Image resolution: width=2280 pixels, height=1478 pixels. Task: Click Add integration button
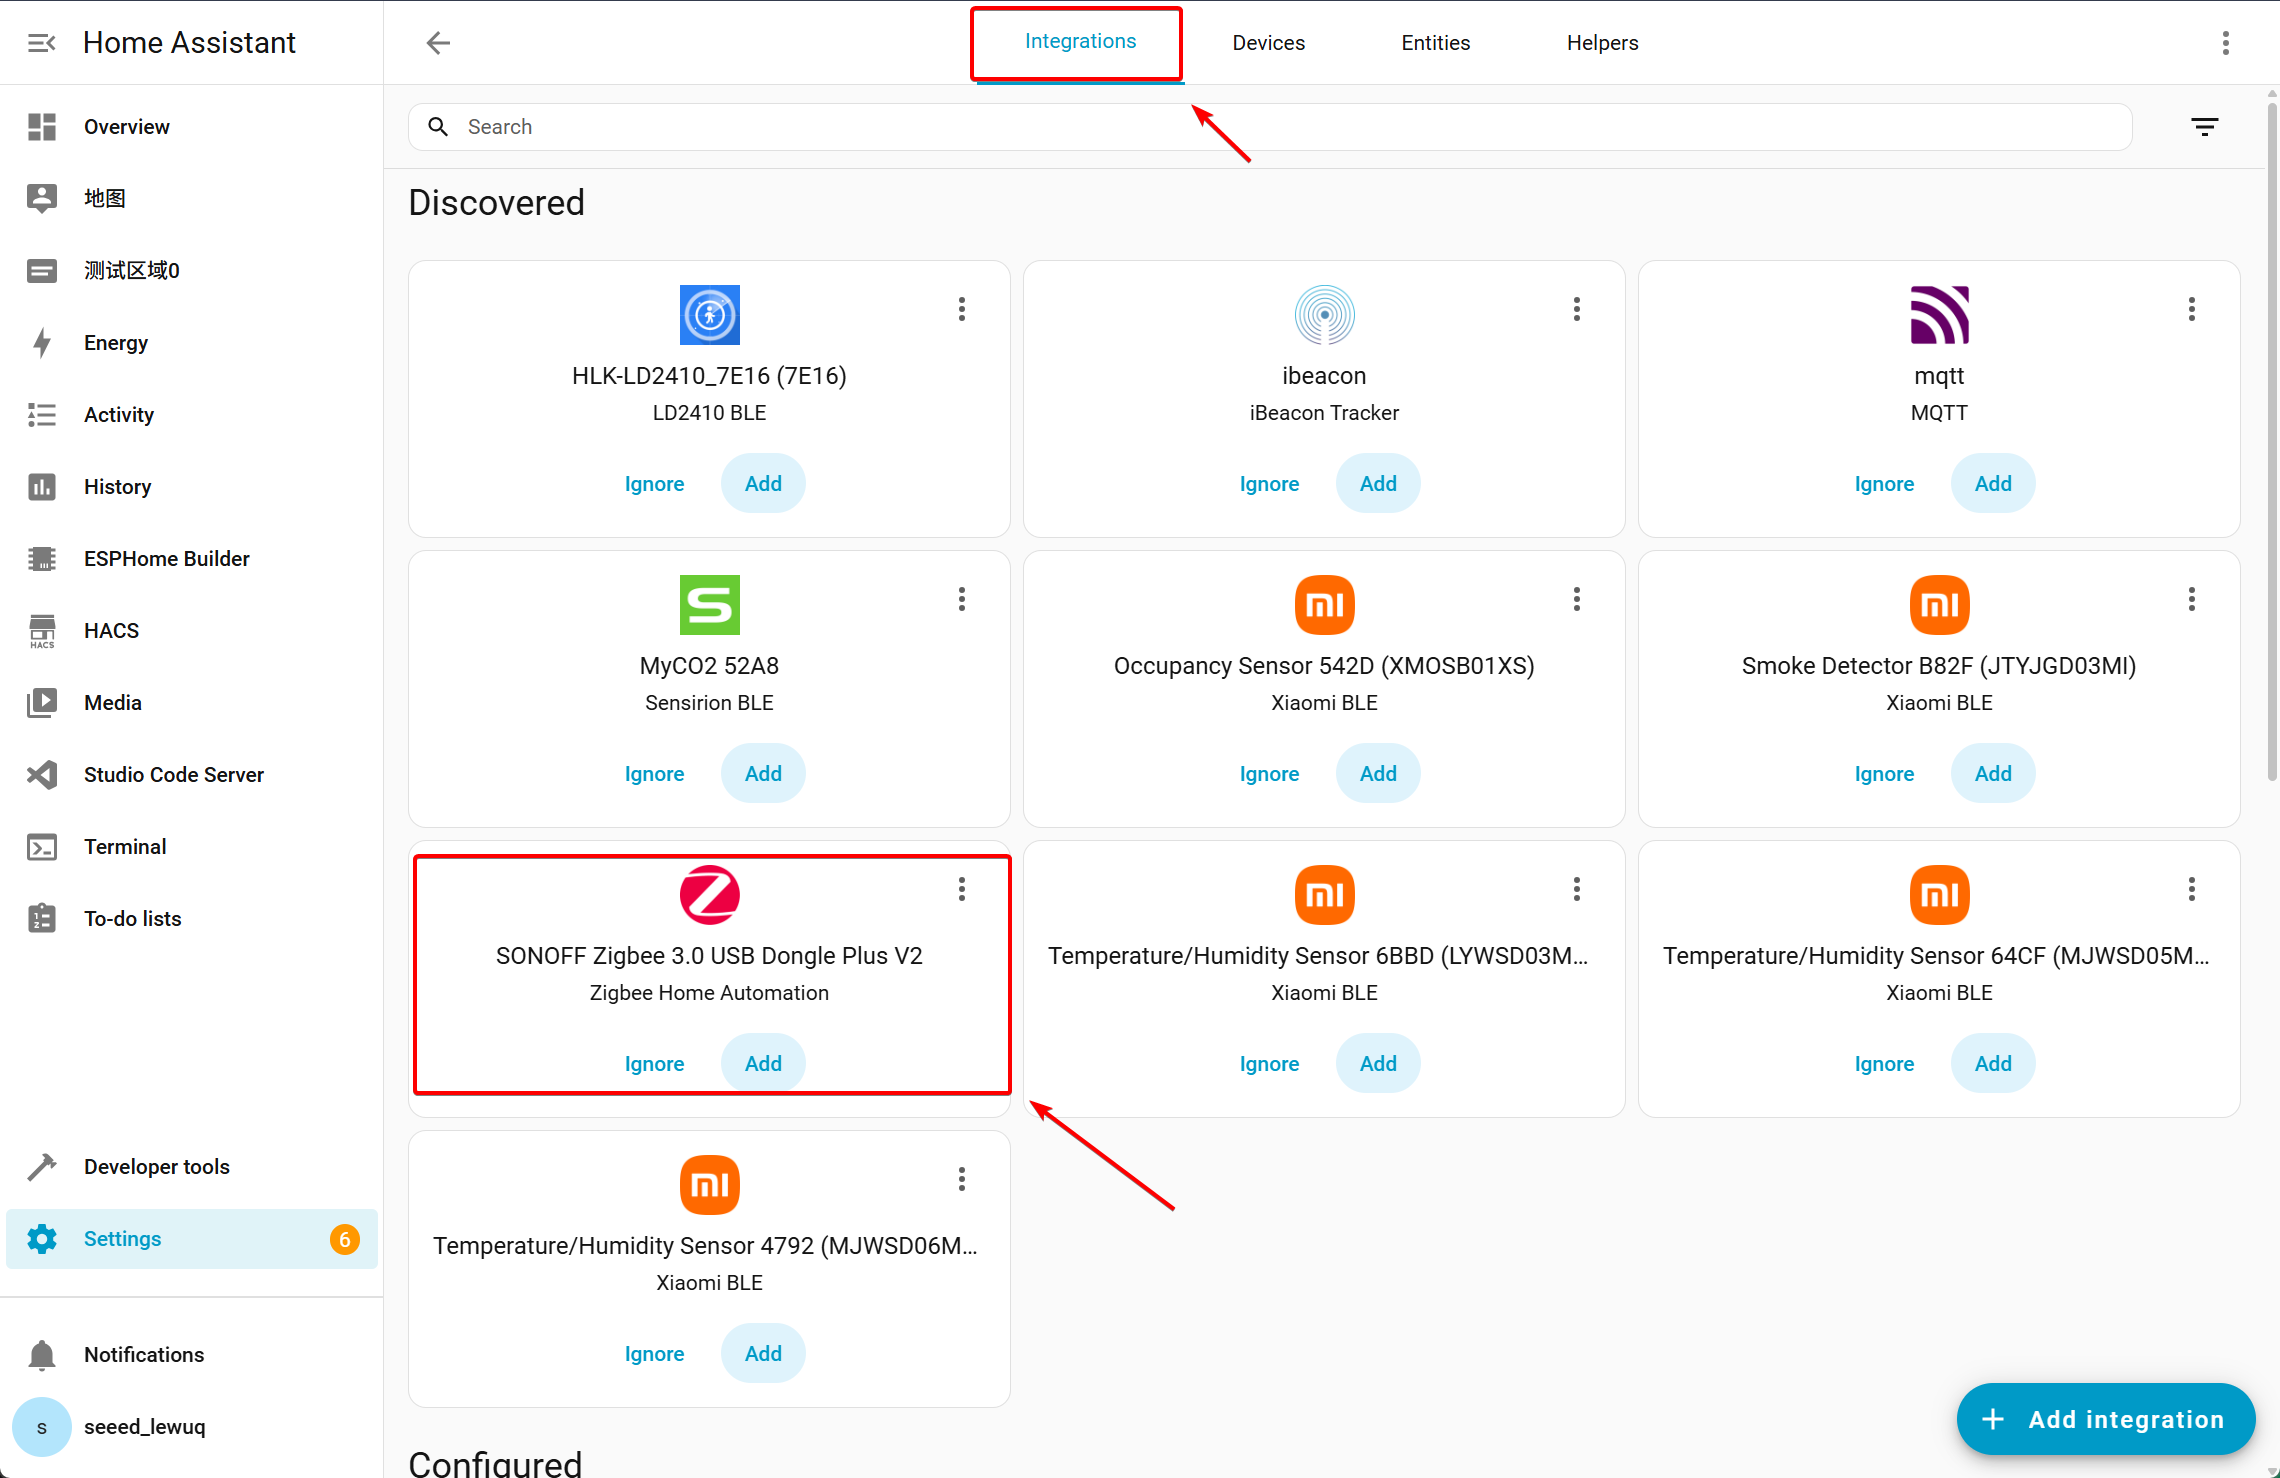(x=2105, y=1419)
